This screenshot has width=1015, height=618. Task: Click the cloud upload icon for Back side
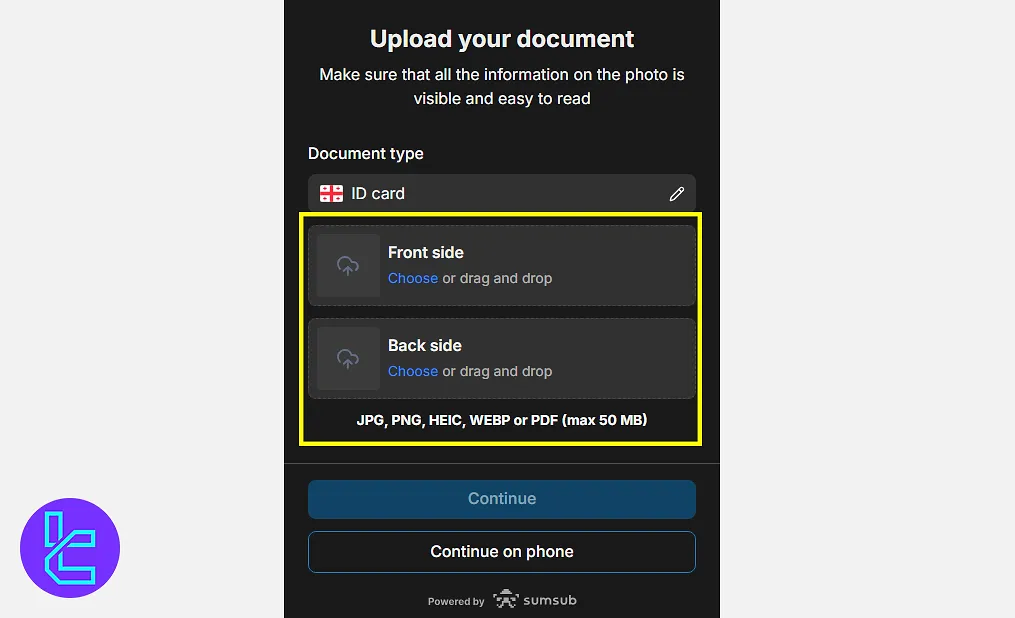pos(348,359)
